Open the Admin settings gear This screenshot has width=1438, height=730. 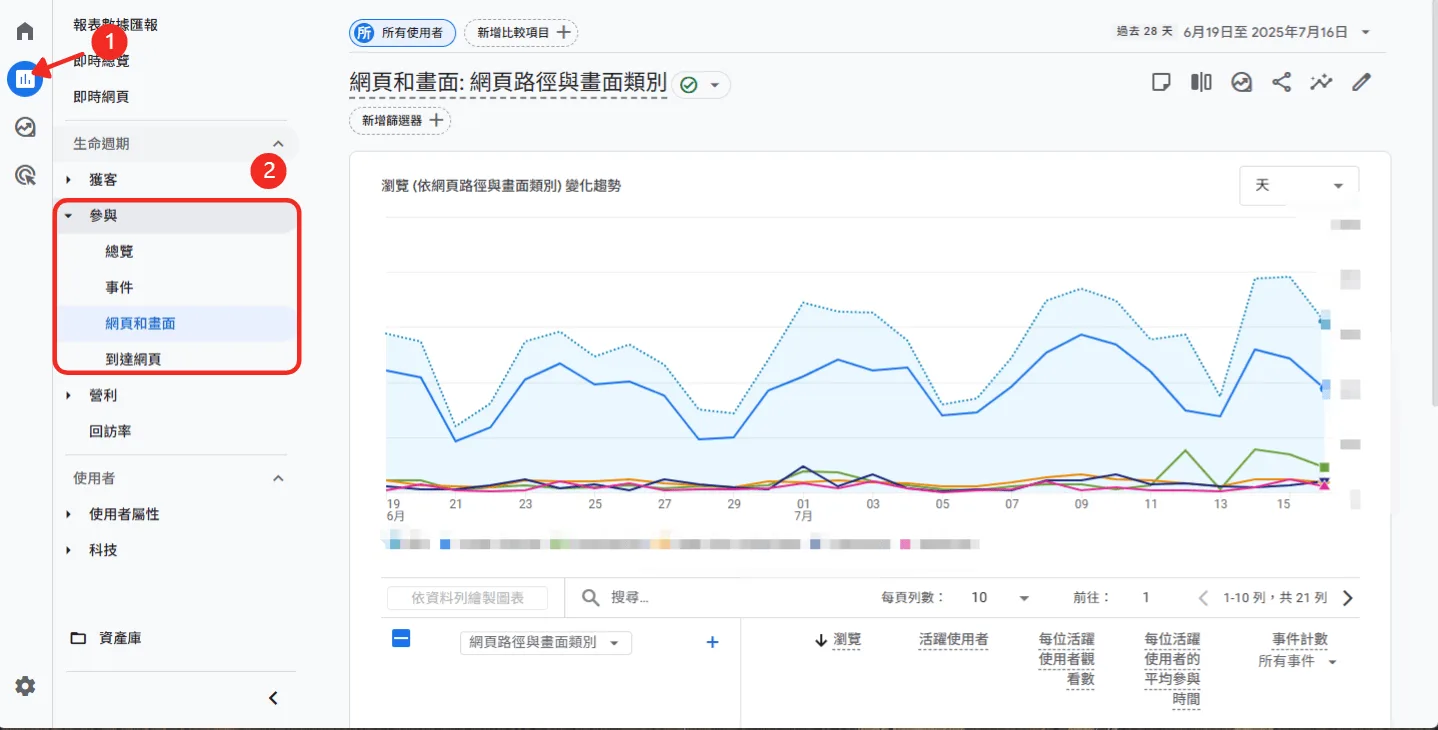point(24,686)
